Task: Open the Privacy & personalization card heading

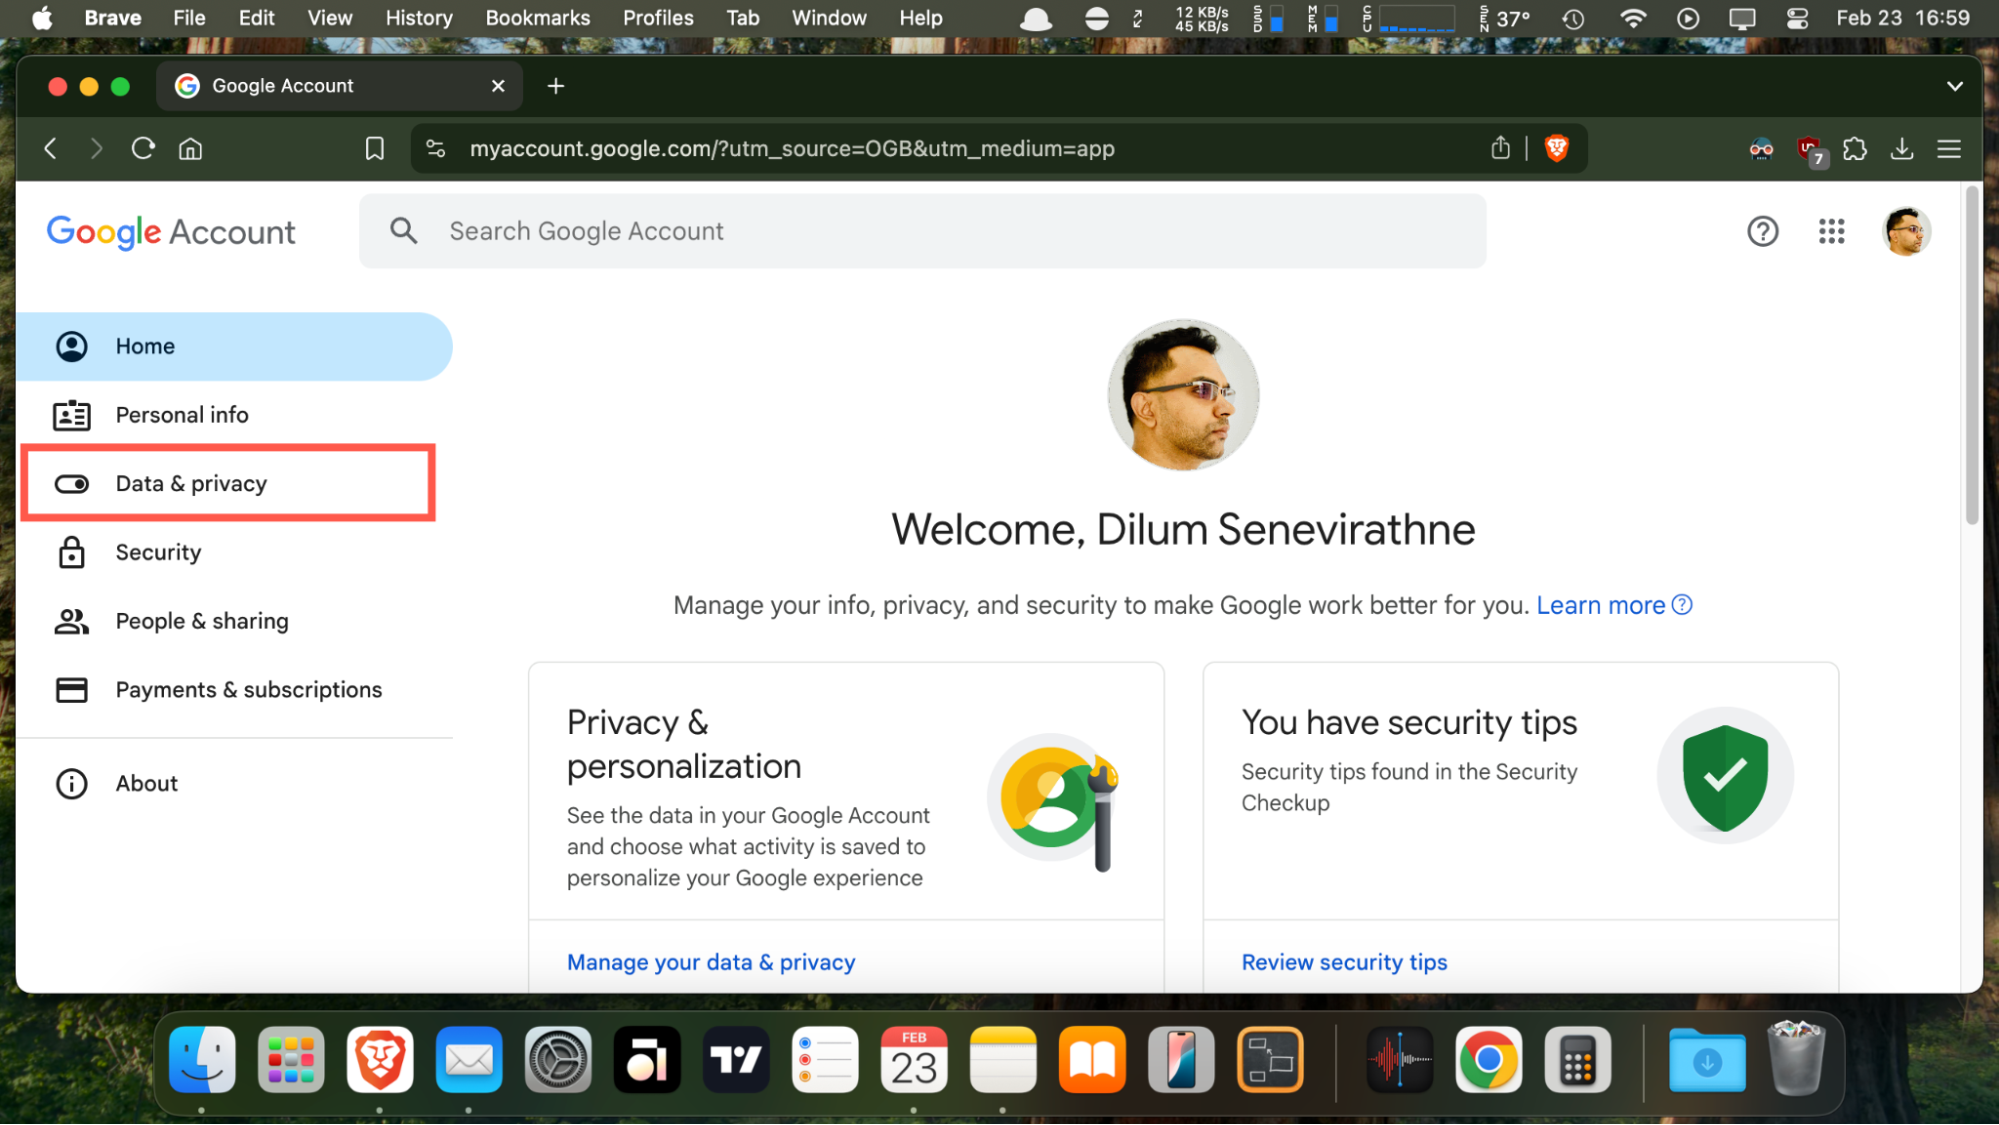Action: coord(684,744)
